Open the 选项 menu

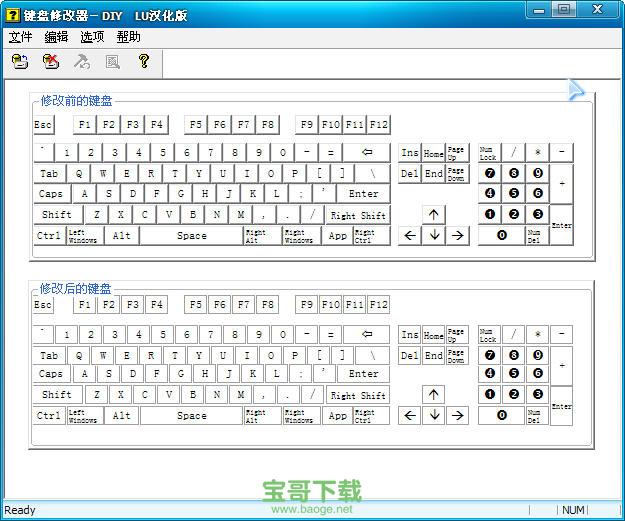92,37
